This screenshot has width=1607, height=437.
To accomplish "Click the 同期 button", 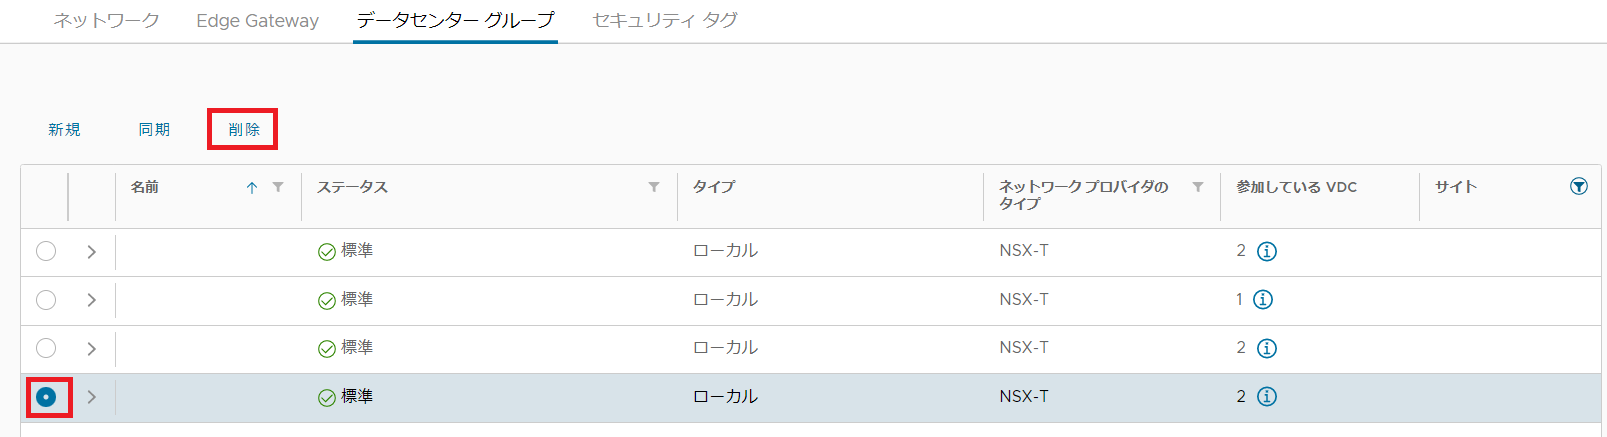I will pos(154,130).
